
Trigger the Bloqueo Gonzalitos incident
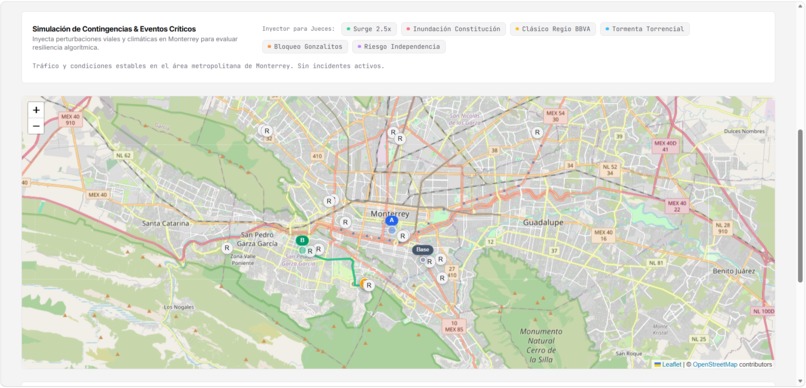305,47
